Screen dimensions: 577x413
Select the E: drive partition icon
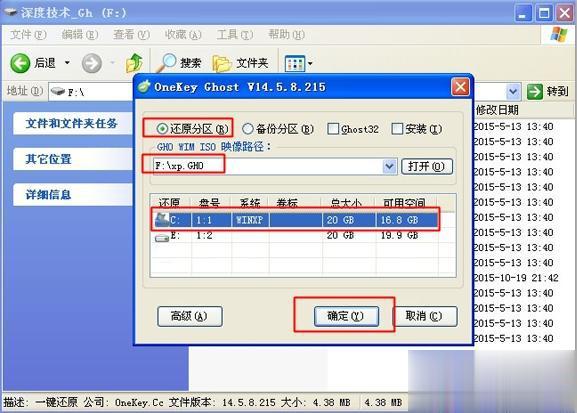click(162, 237)
